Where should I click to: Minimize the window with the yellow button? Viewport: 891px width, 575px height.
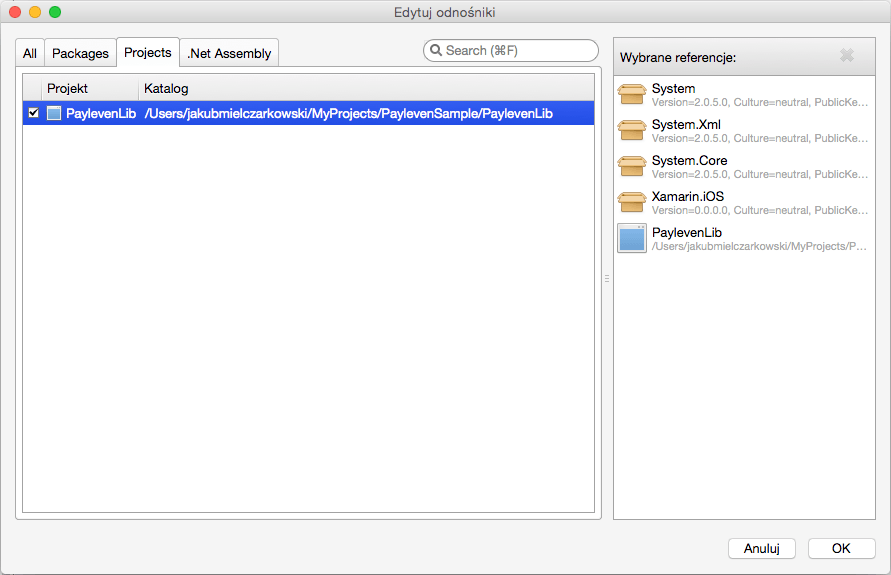pyautogui.click(x=35, y=12)
